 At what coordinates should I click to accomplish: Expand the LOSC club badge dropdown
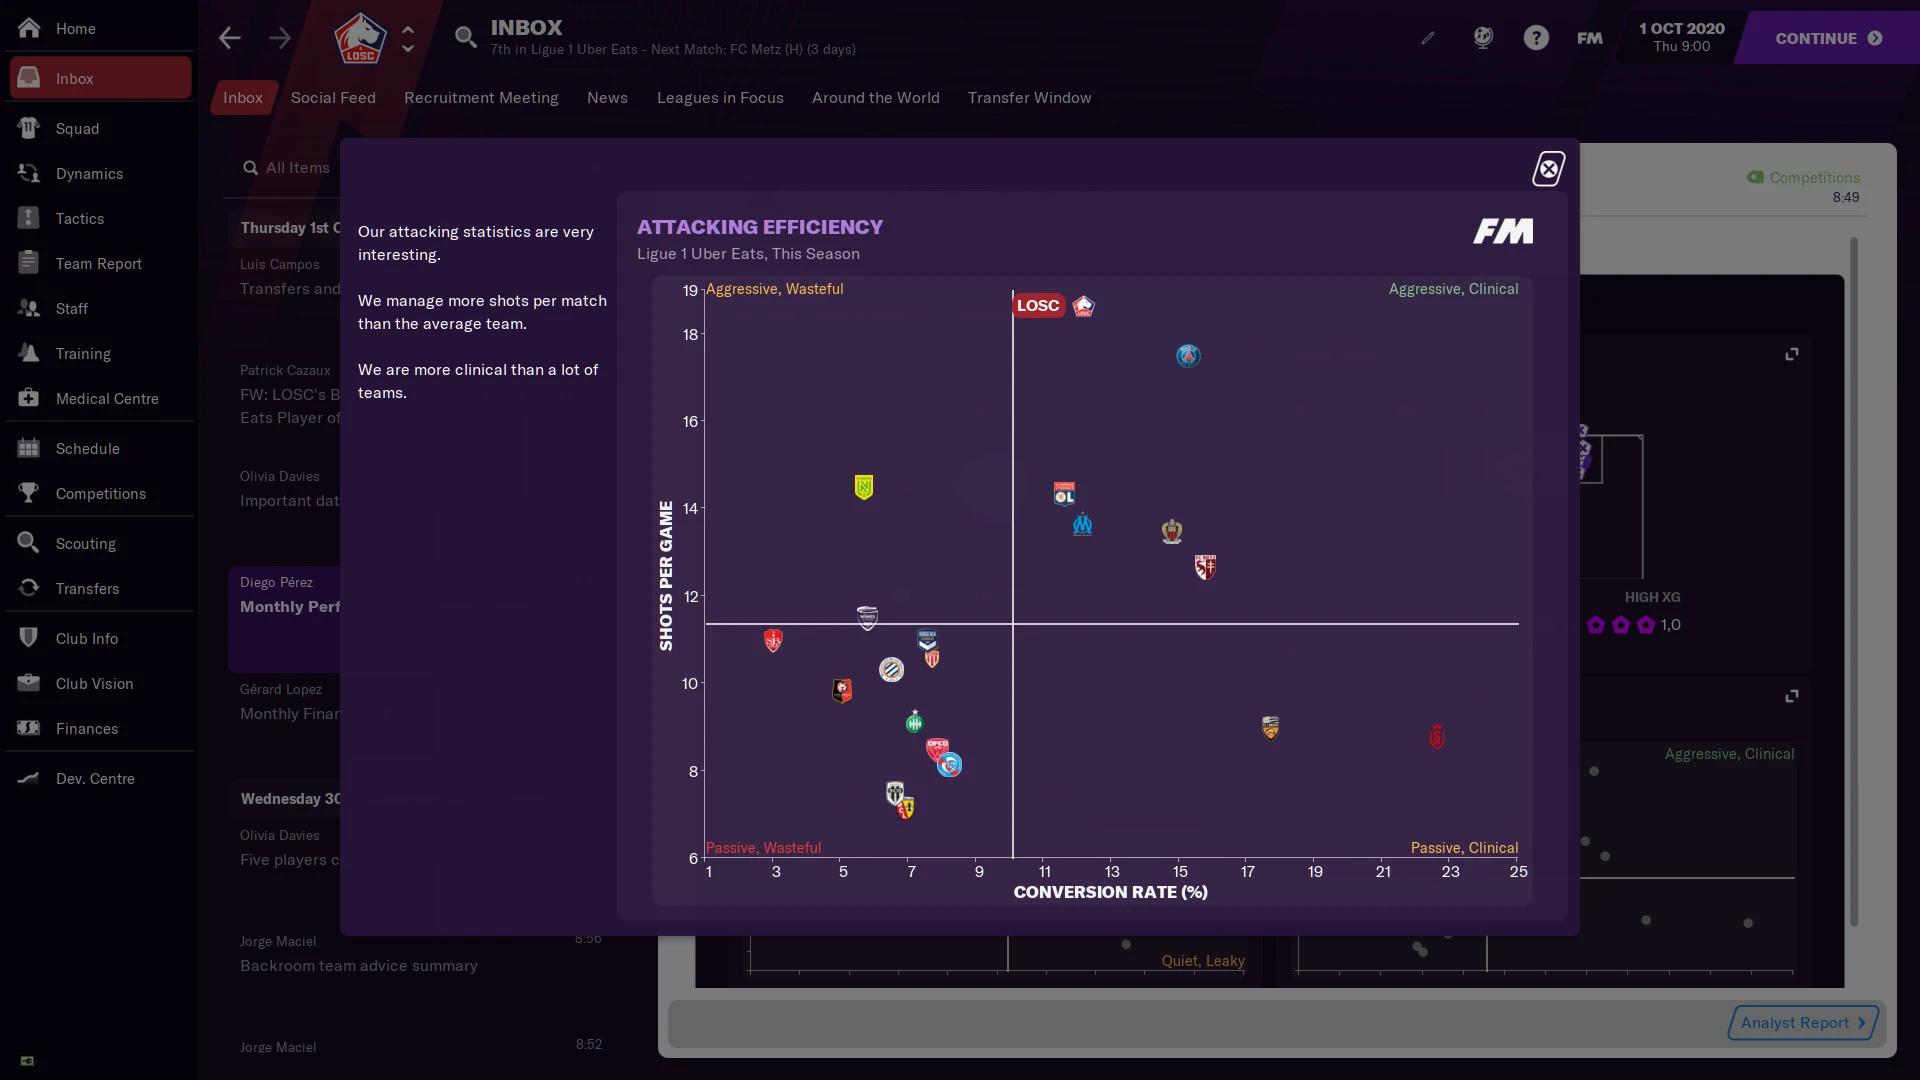pyautogui.click(x=407, y=37)
